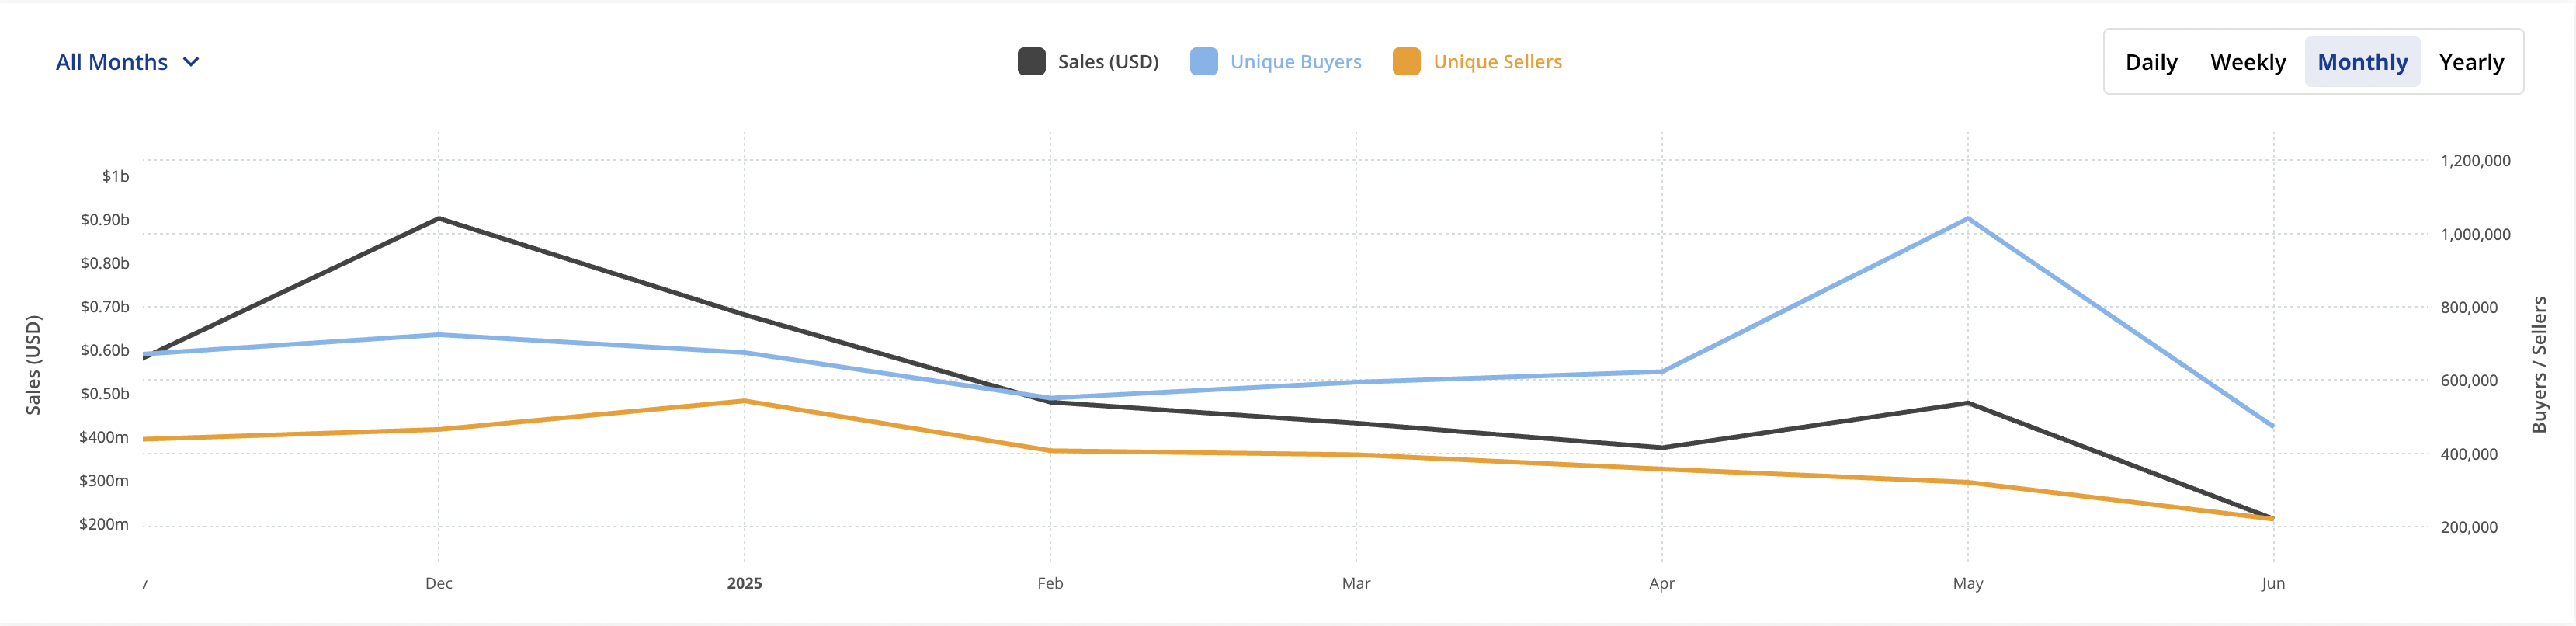Switch to the Daily view tab
2576x626 pixels.
click(x=2151, y=61)
